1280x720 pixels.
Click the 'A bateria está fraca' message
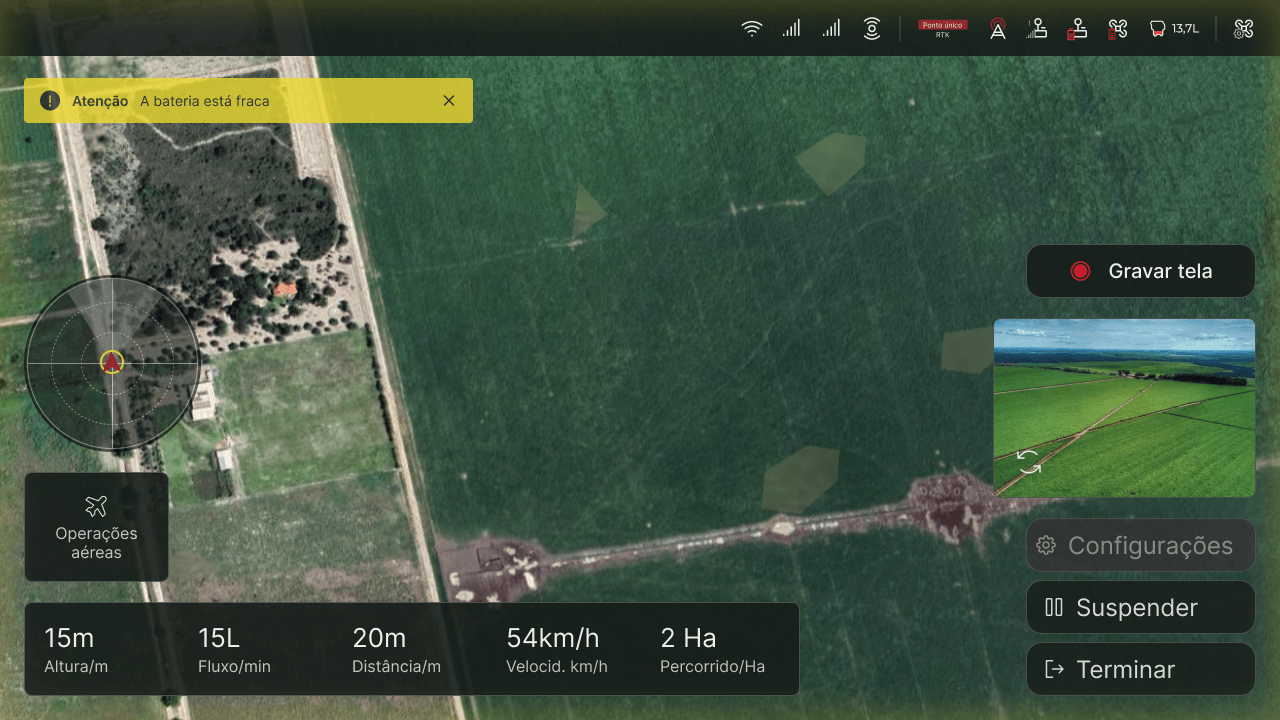[204, 101]
